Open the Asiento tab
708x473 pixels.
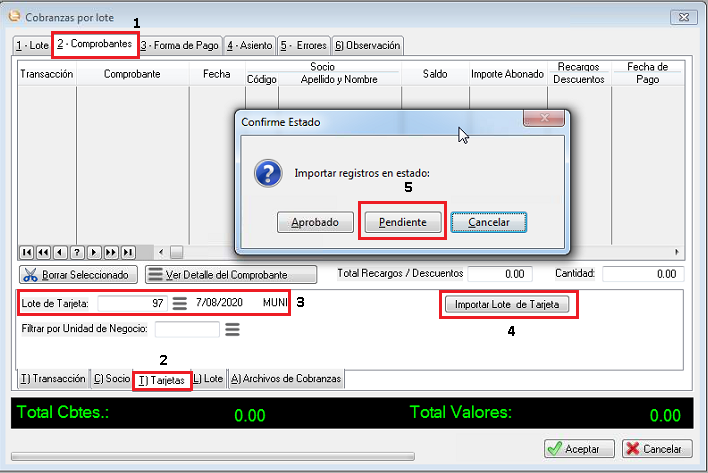[249, 45]
